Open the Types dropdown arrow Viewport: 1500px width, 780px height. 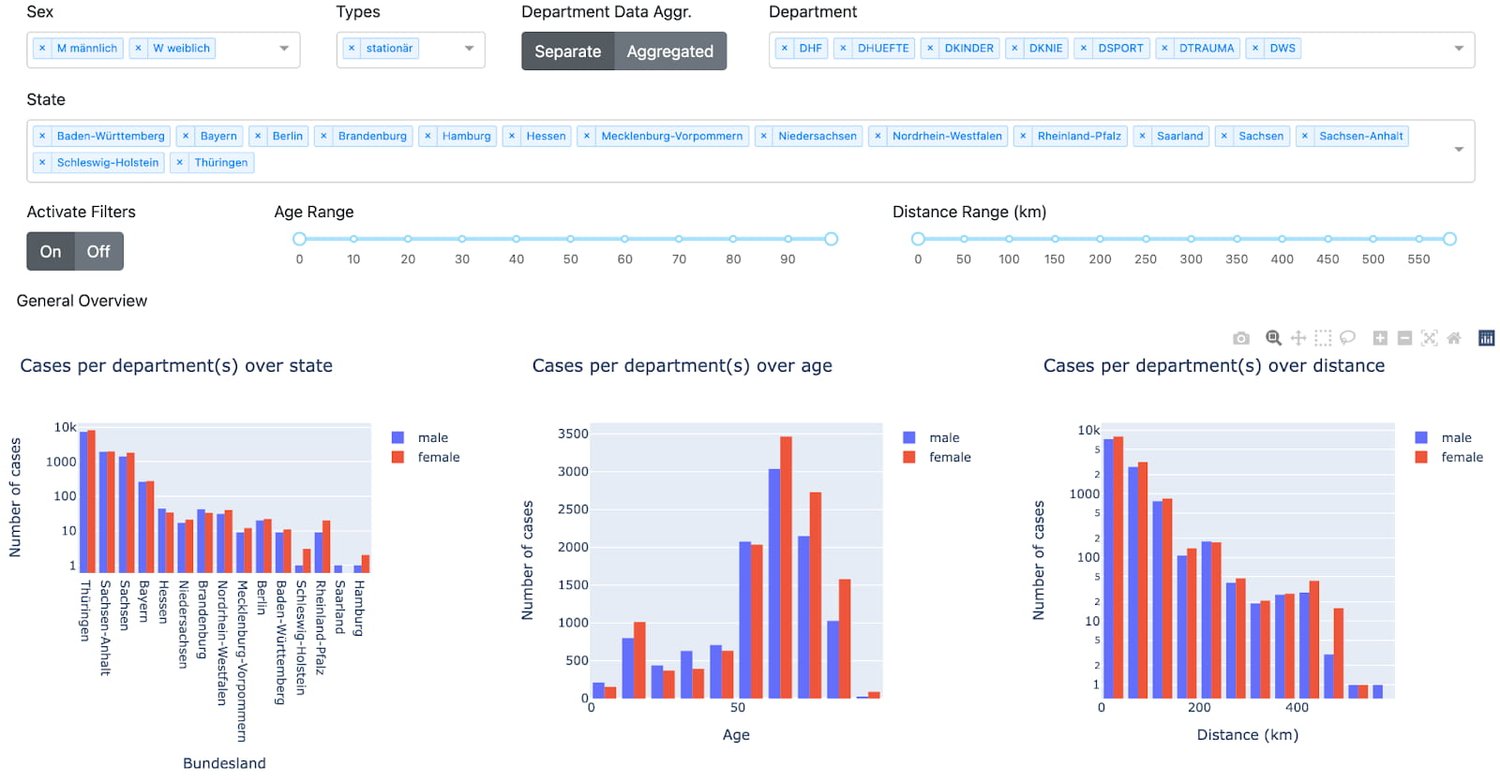coord(469,49)
